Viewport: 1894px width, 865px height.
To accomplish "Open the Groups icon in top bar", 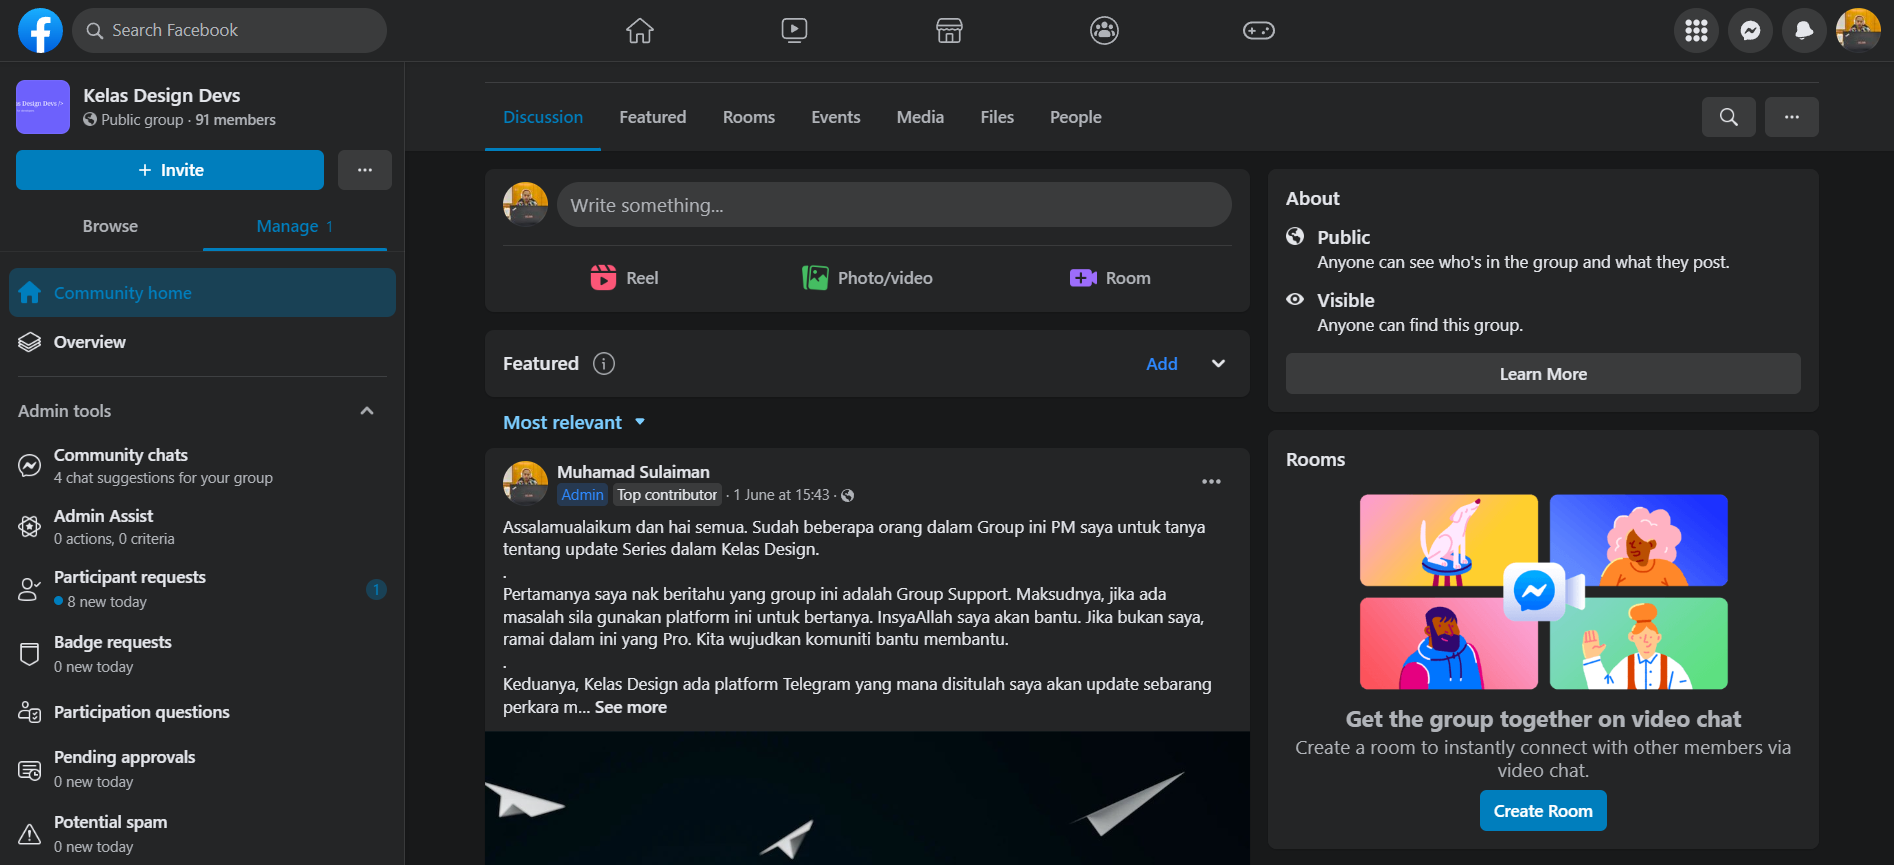I will pos(1104,31).
